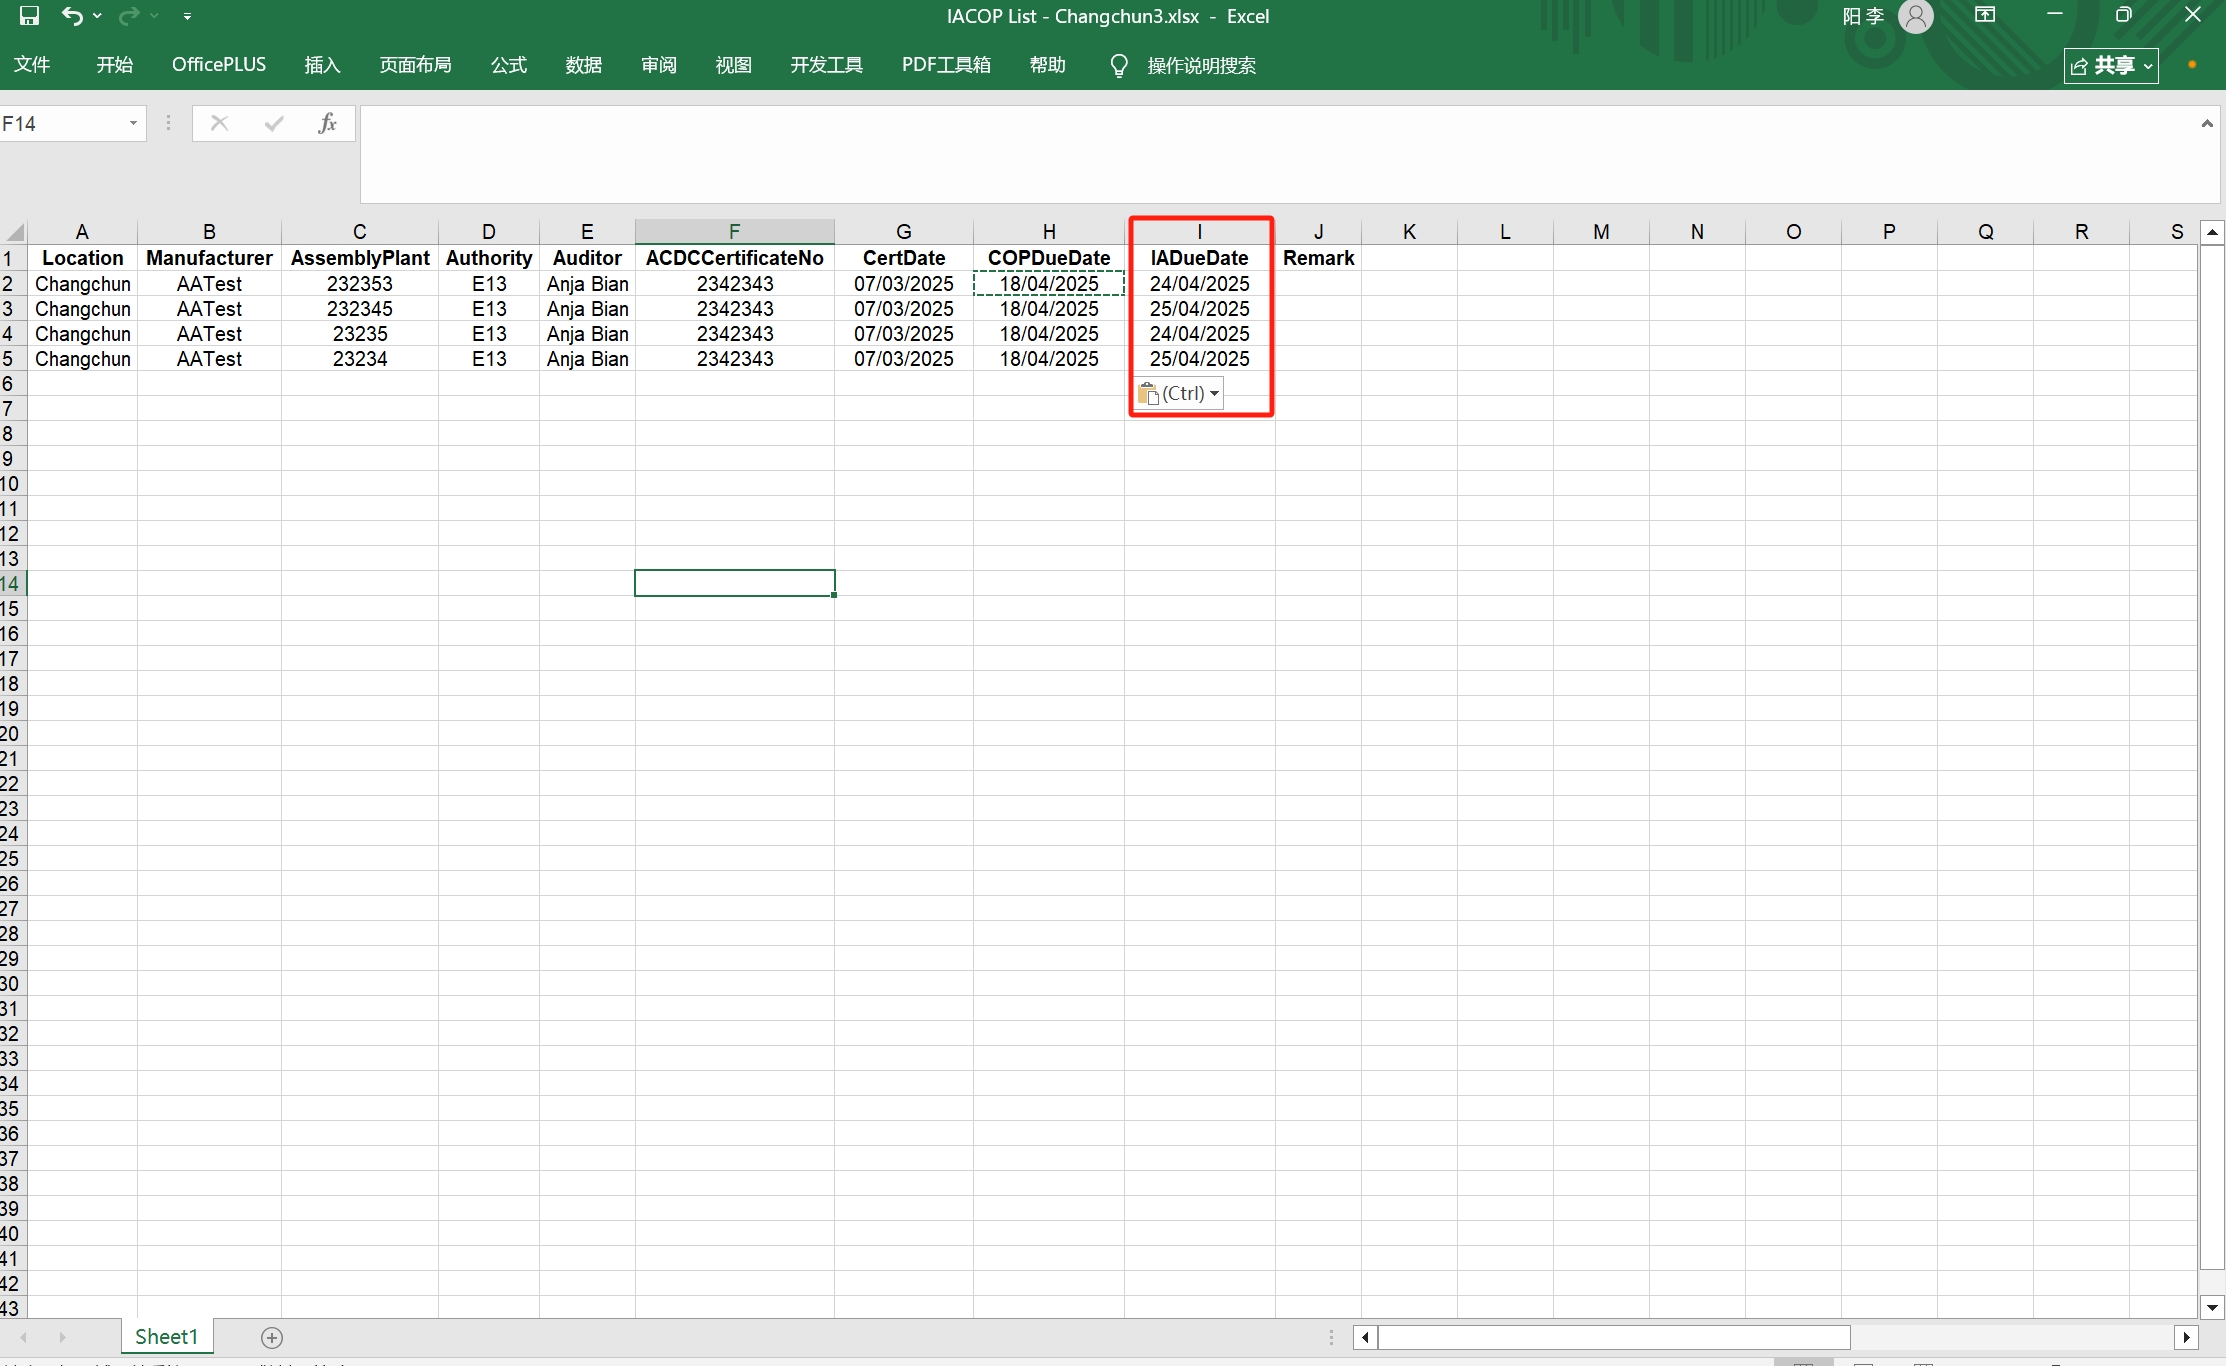Select copied cell H2 18/04/2025
Viewport: 2226px width, 1366px height.
(x=1049, y=284)
